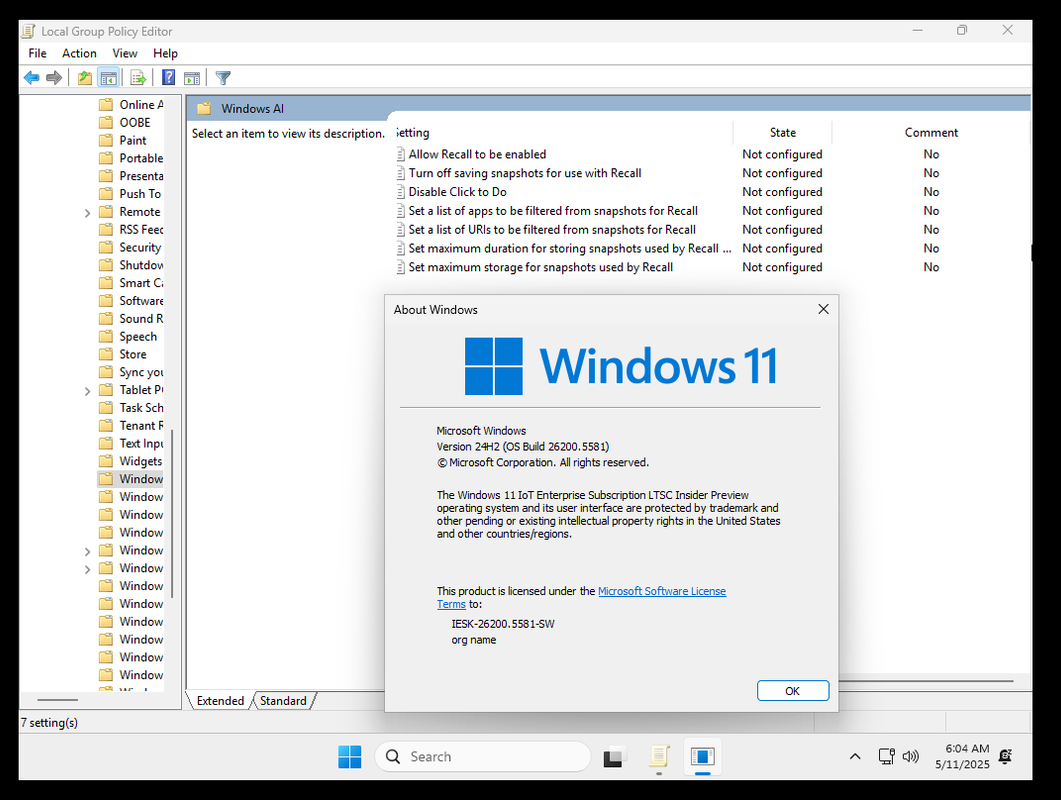The width and height of the screenshot is (1061, 800).
Task: Switch to the Standard tab
Action: pos(283,701)
